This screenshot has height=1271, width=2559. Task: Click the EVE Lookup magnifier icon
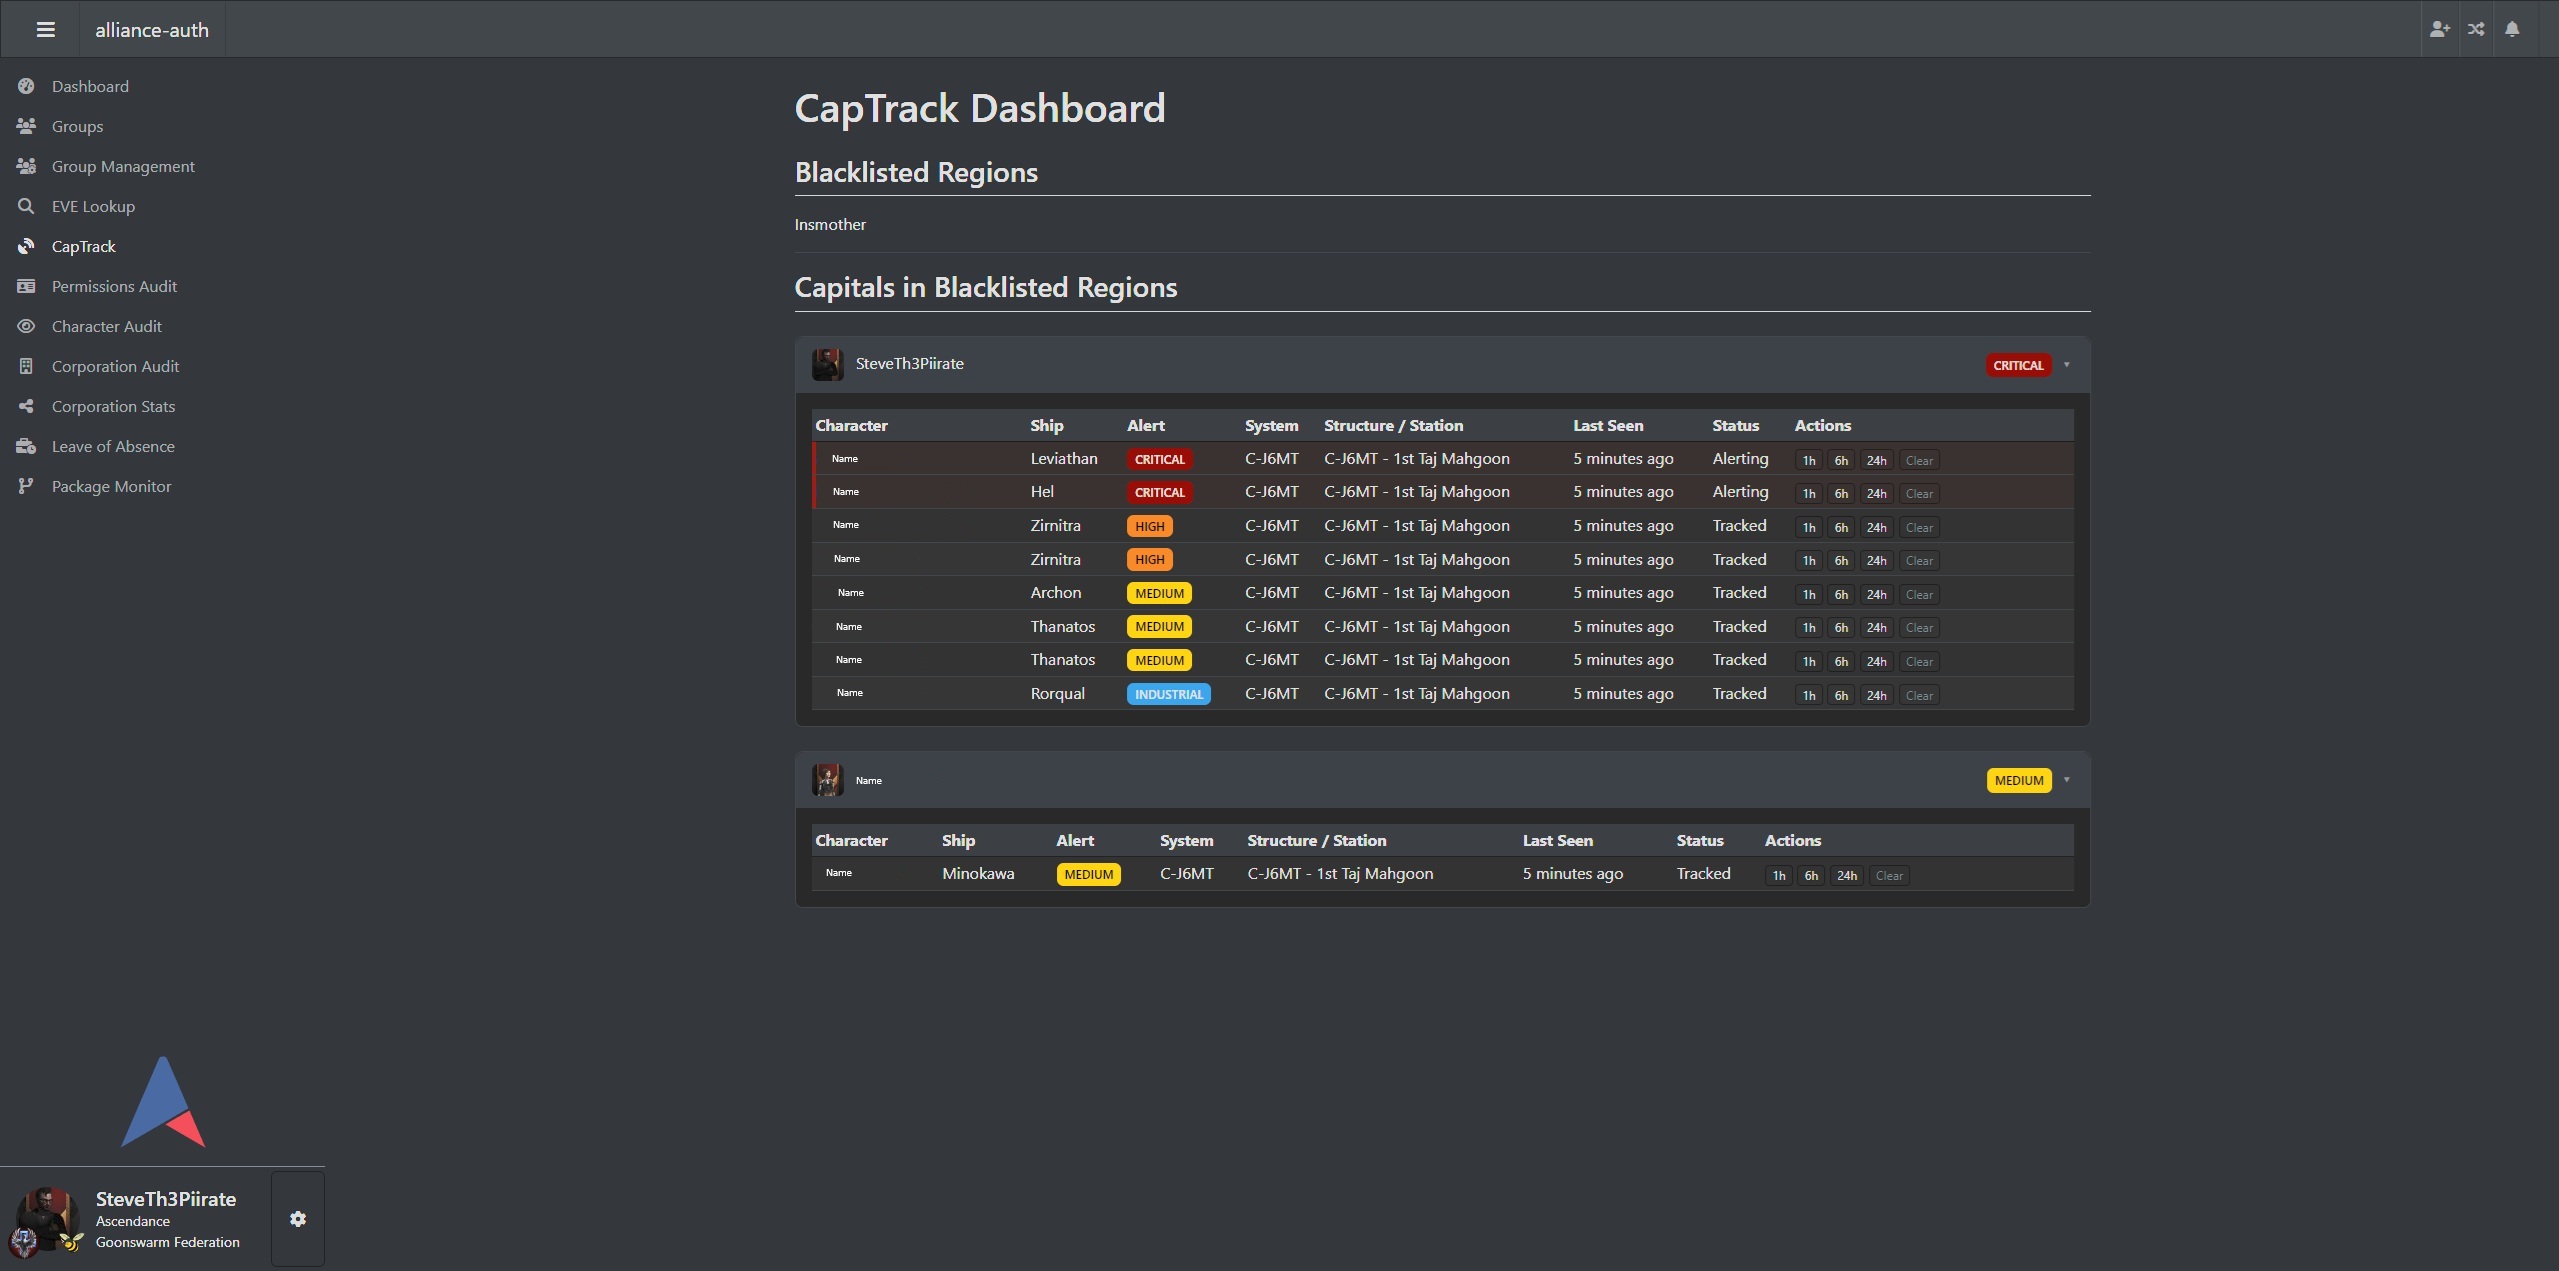[26, 206]
